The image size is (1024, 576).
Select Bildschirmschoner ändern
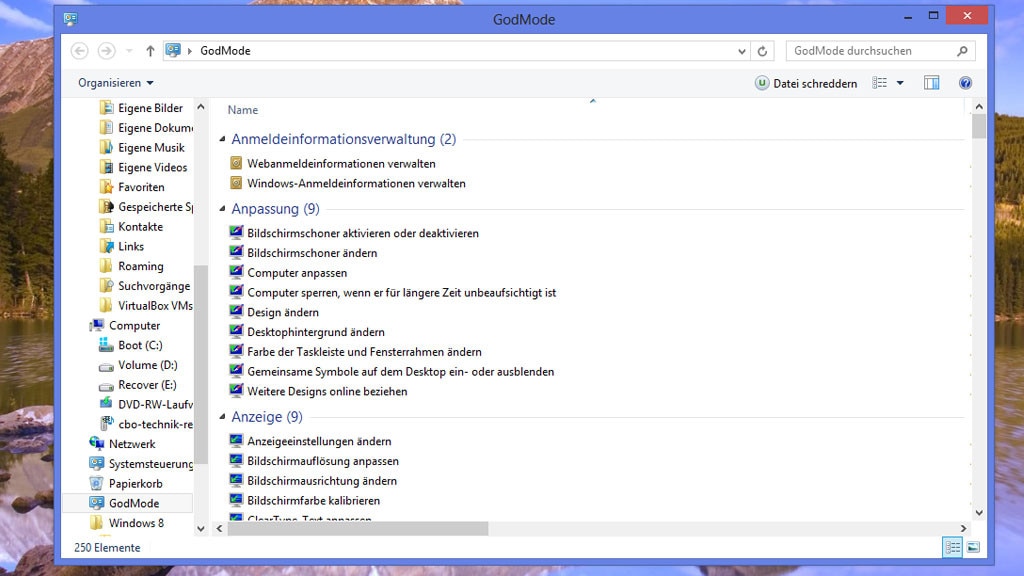(303, 253)
